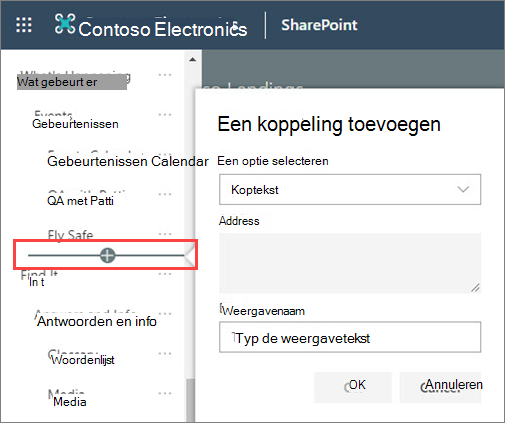
Task: Click the navigation scroll up arrow
Action: pyautogui.click(x=192, y=60)
